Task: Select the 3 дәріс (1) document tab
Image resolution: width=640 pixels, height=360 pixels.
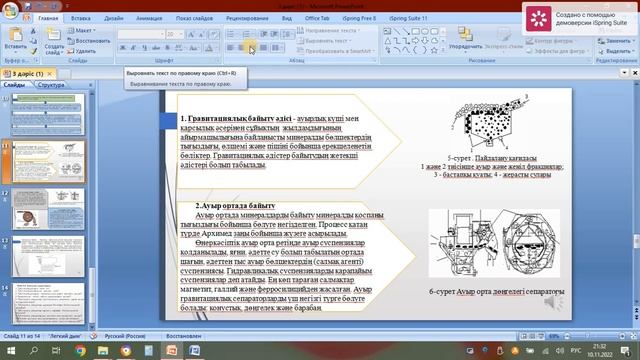Action: coord(28,74)
